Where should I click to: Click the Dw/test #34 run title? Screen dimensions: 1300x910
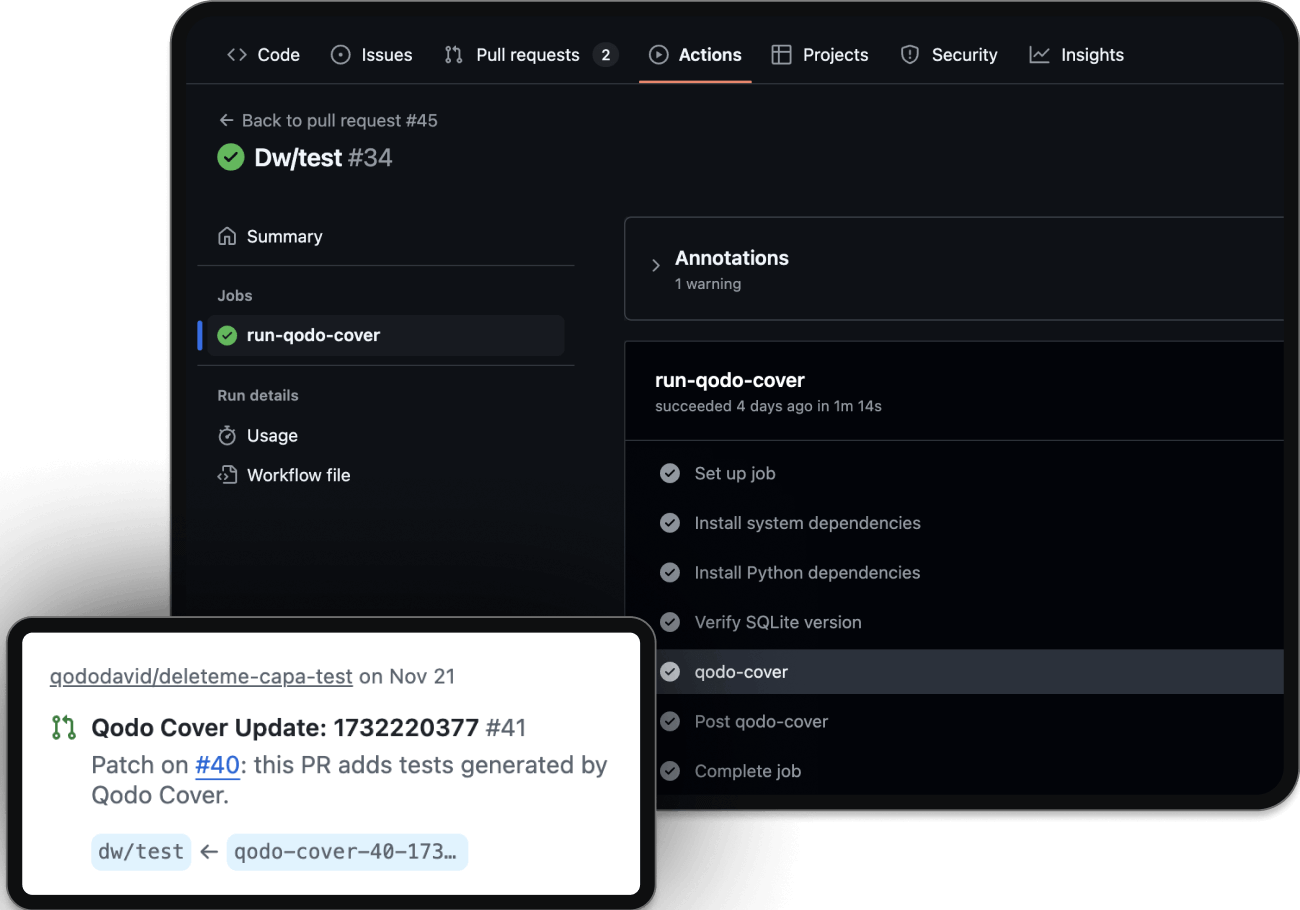(323, 157)
